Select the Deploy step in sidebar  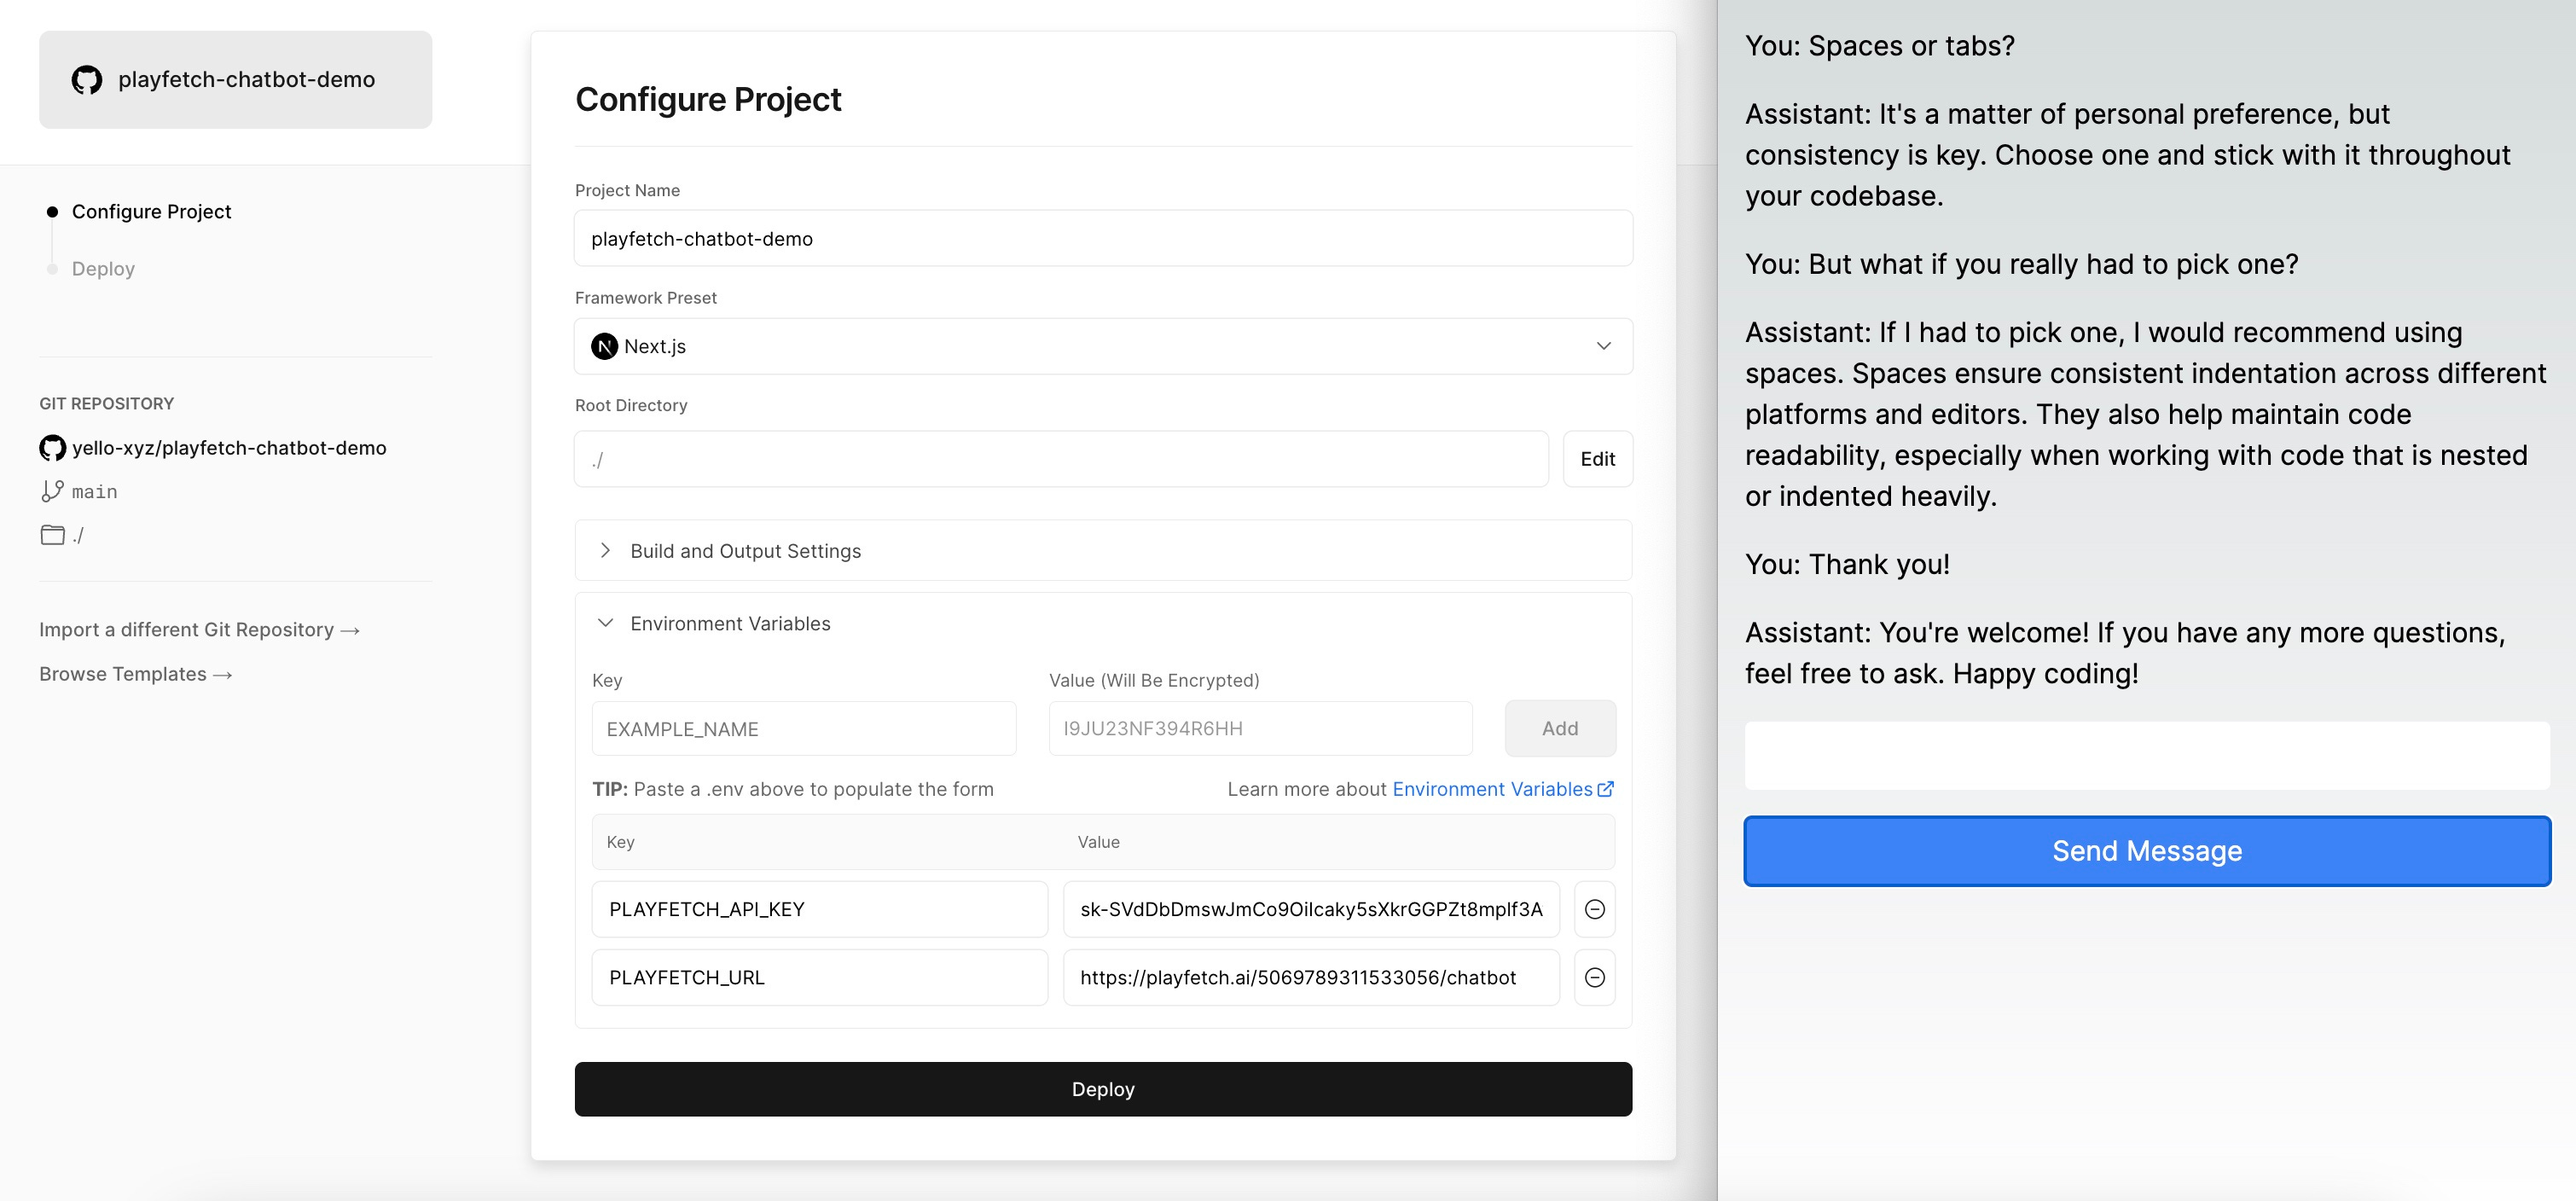pos(103,269)
